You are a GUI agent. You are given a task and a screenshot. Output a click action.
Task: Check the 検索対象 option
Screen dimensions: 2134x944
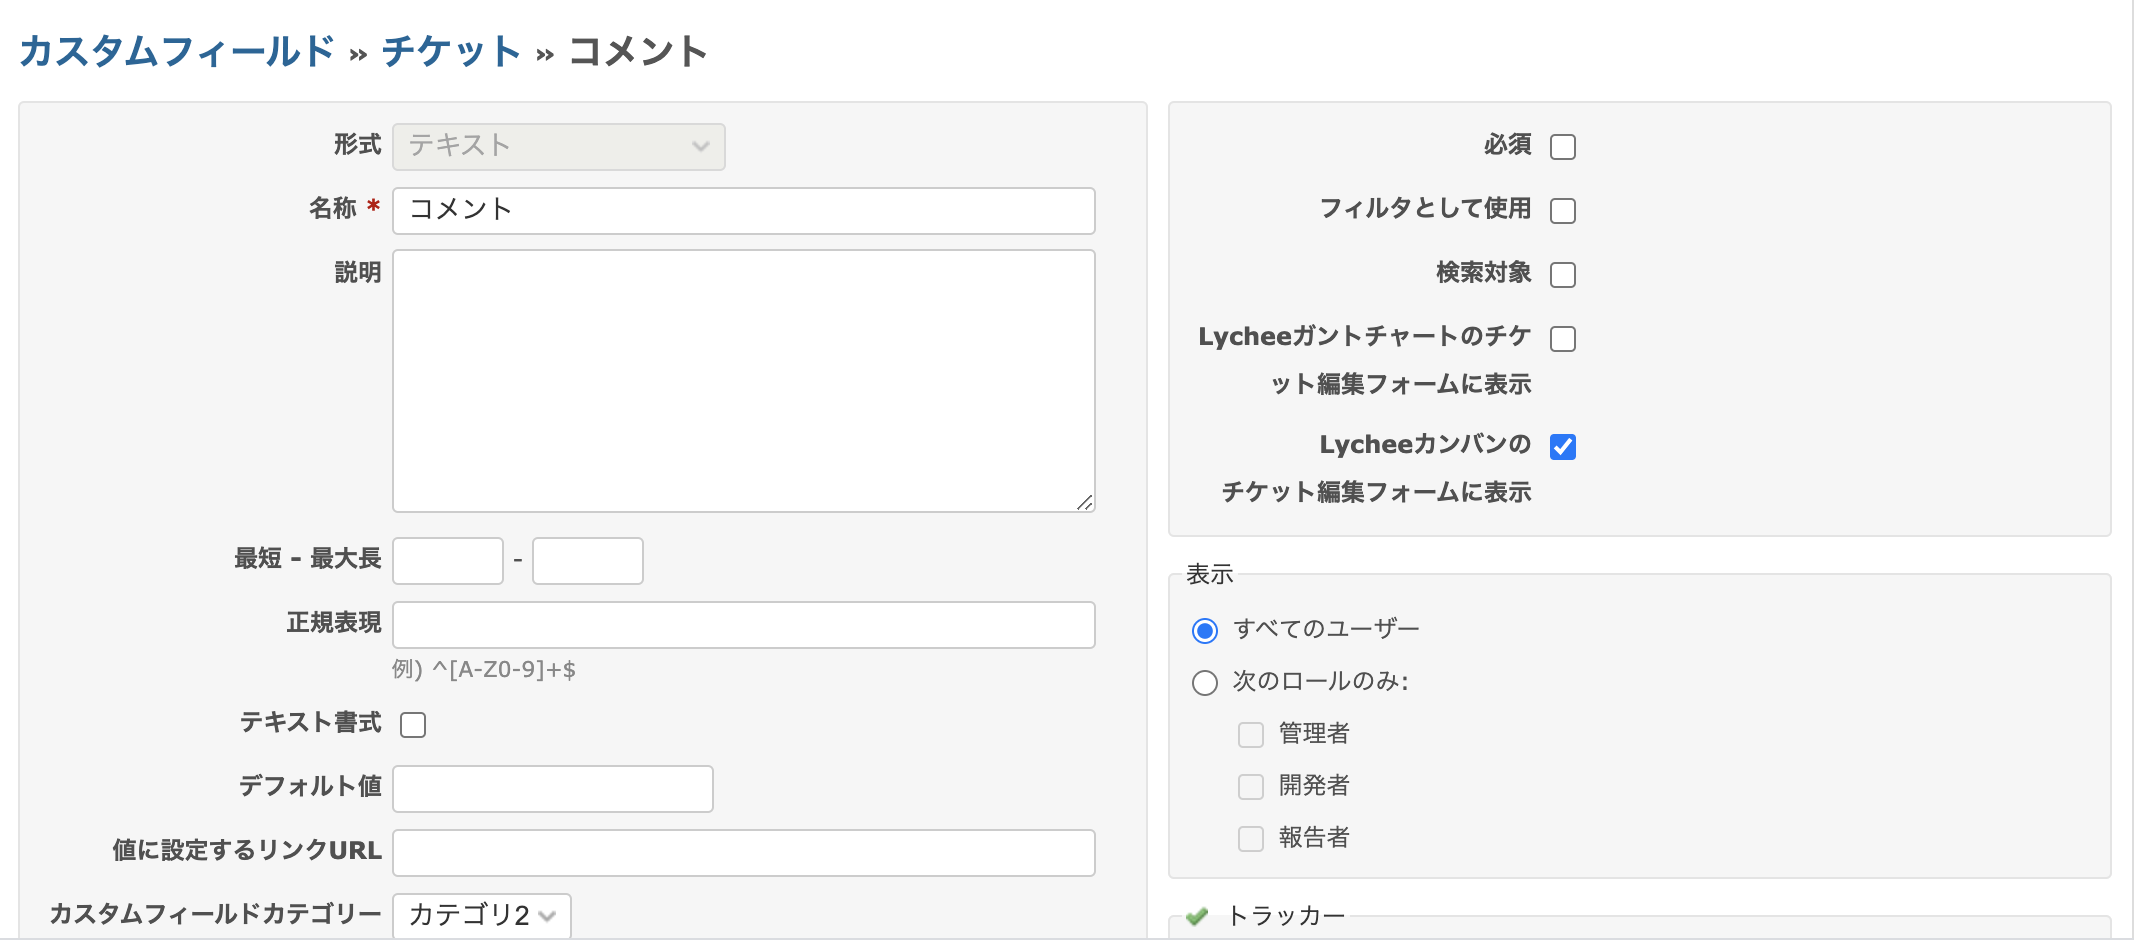(x=1562, y=275)
